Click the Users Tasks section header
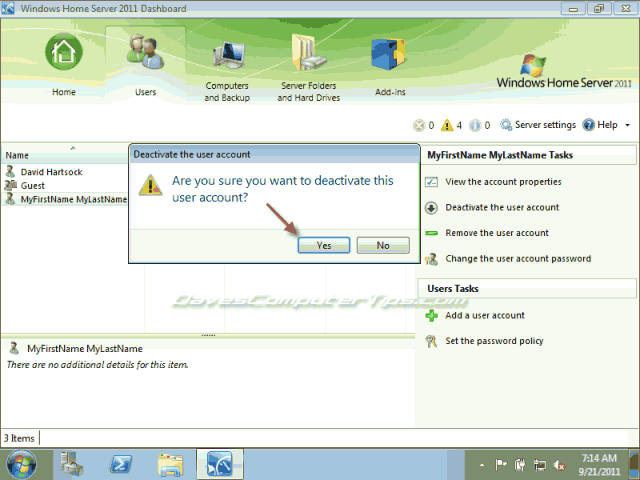Viewport: 640px width, 480px height. pos(453,289)
